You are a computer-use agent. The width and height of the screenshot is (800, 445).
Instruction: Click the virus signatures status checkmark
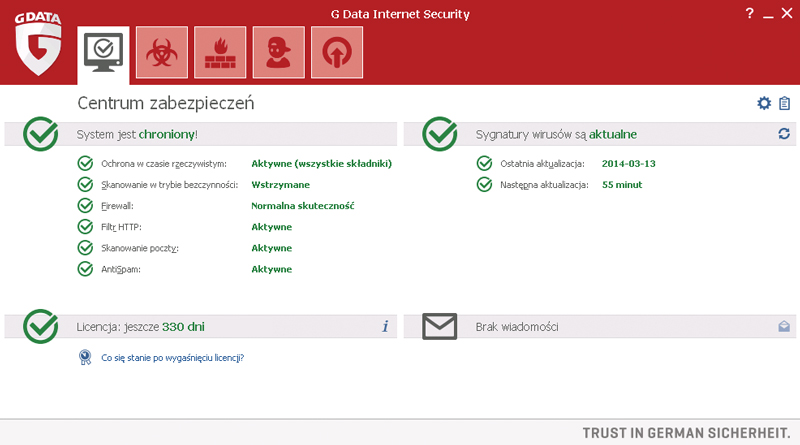[439, 134]
